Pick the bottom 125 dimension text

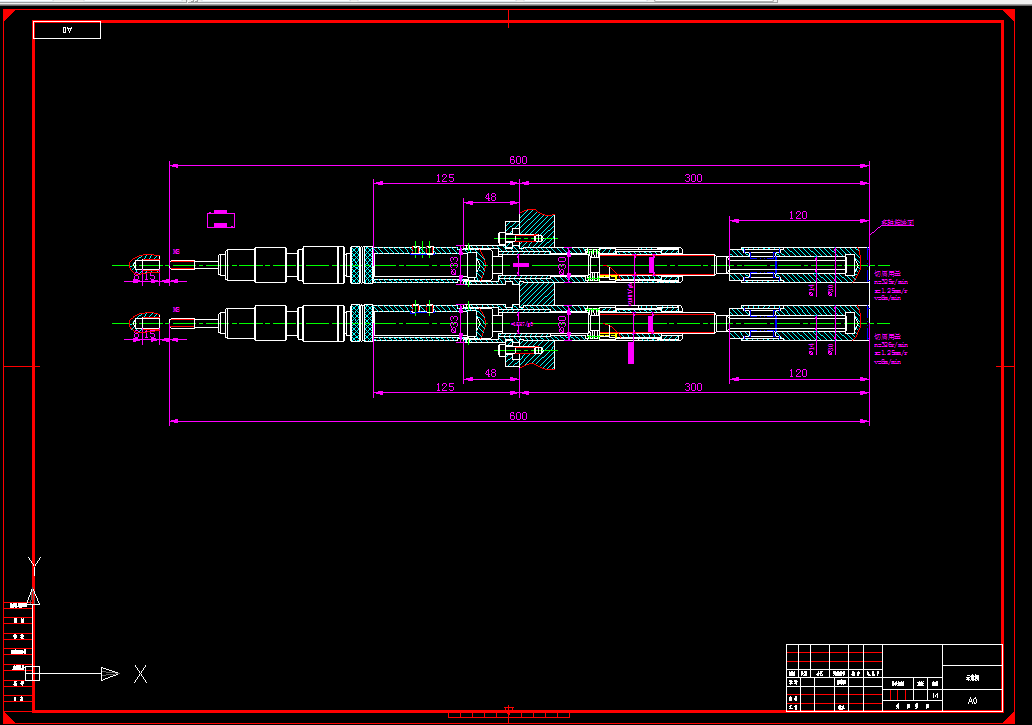[x=445, y=387]
